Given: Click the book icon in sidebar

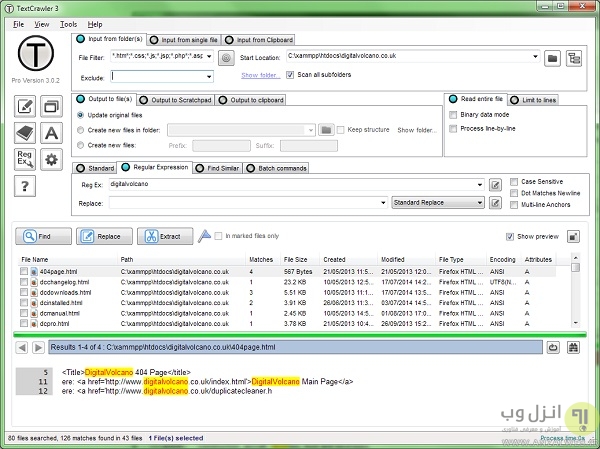Looking at the screenshot, I should pos(24,132).
